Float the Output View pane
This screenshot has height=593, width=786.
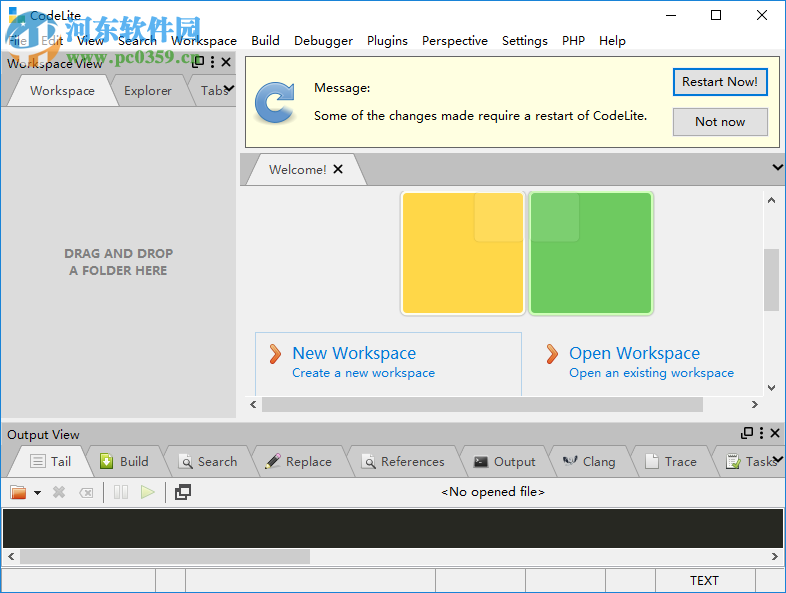(747, 433)
